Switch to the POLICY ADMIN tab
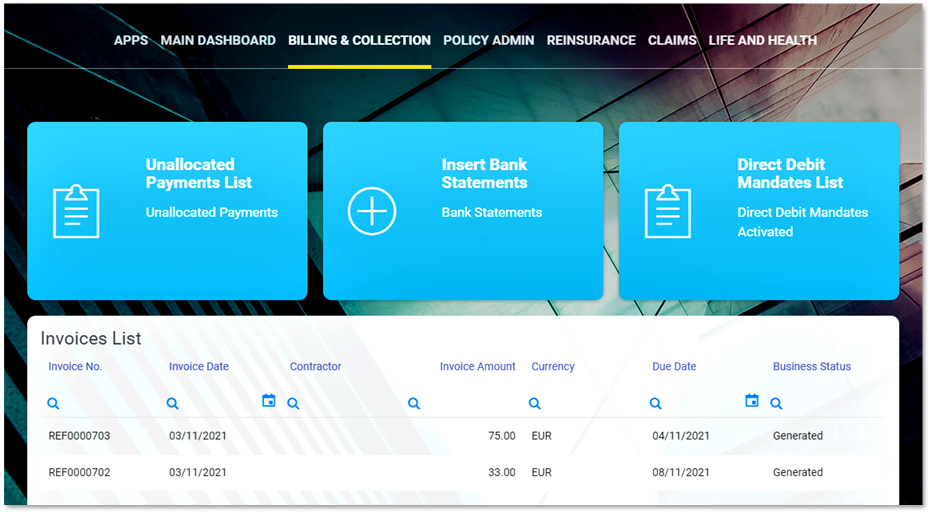Screen dimensions: 934x516 pos(489,41)
